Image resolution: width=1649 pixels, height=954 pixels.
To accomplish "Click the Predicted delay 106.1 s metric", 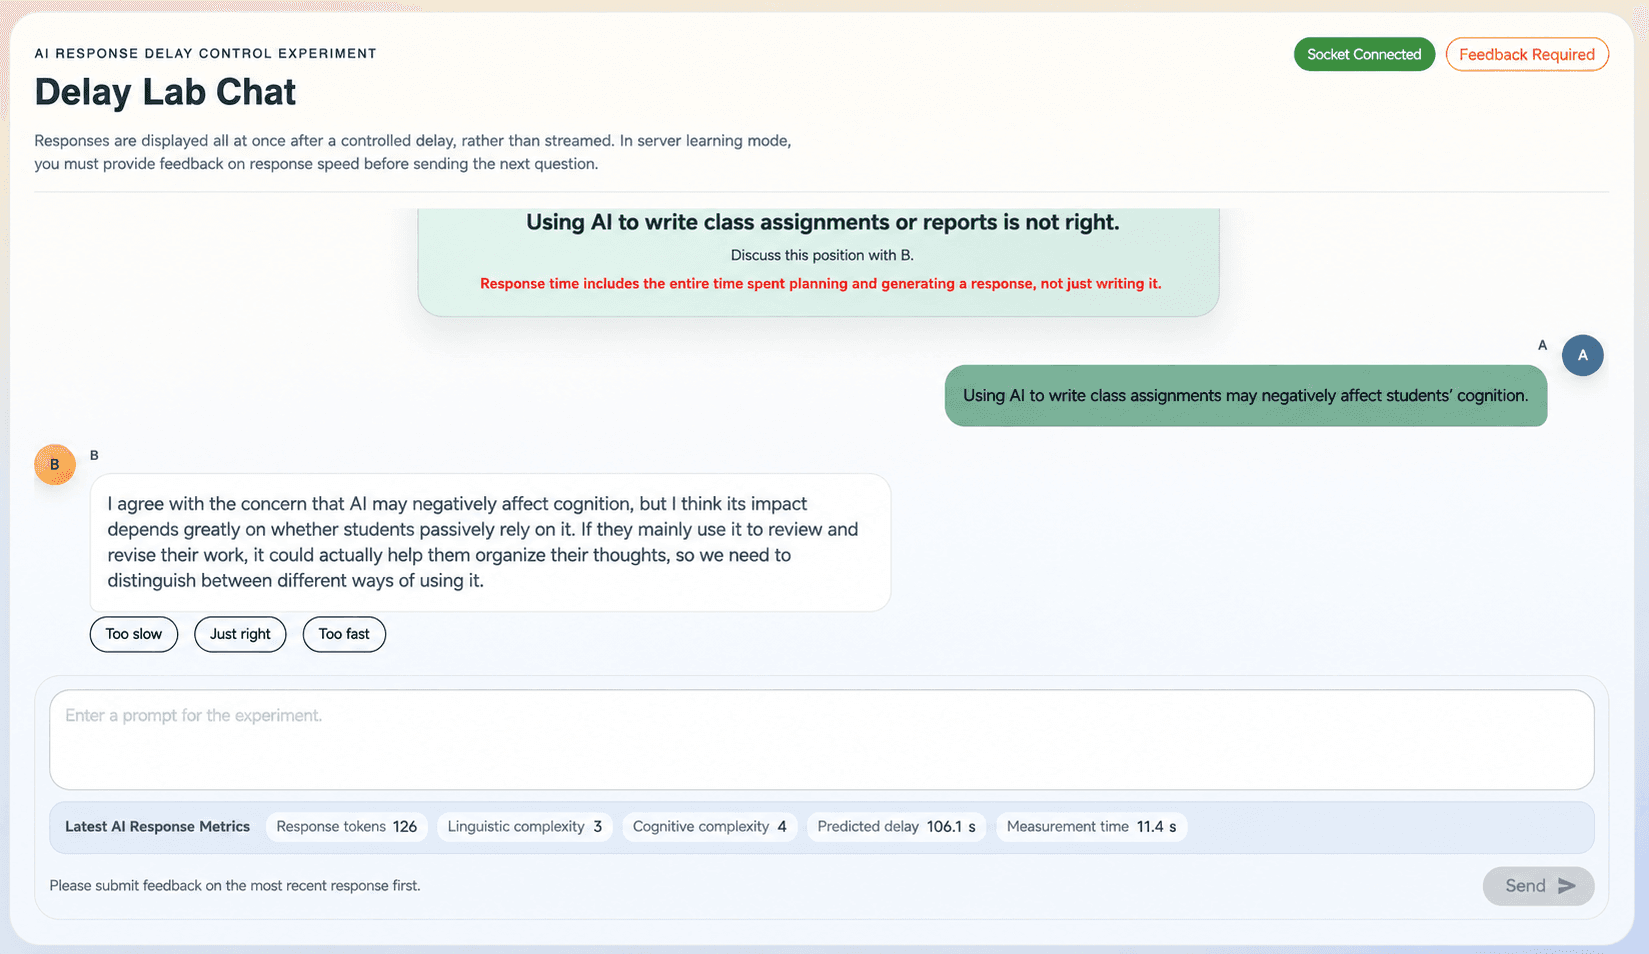I will [896, 827].
